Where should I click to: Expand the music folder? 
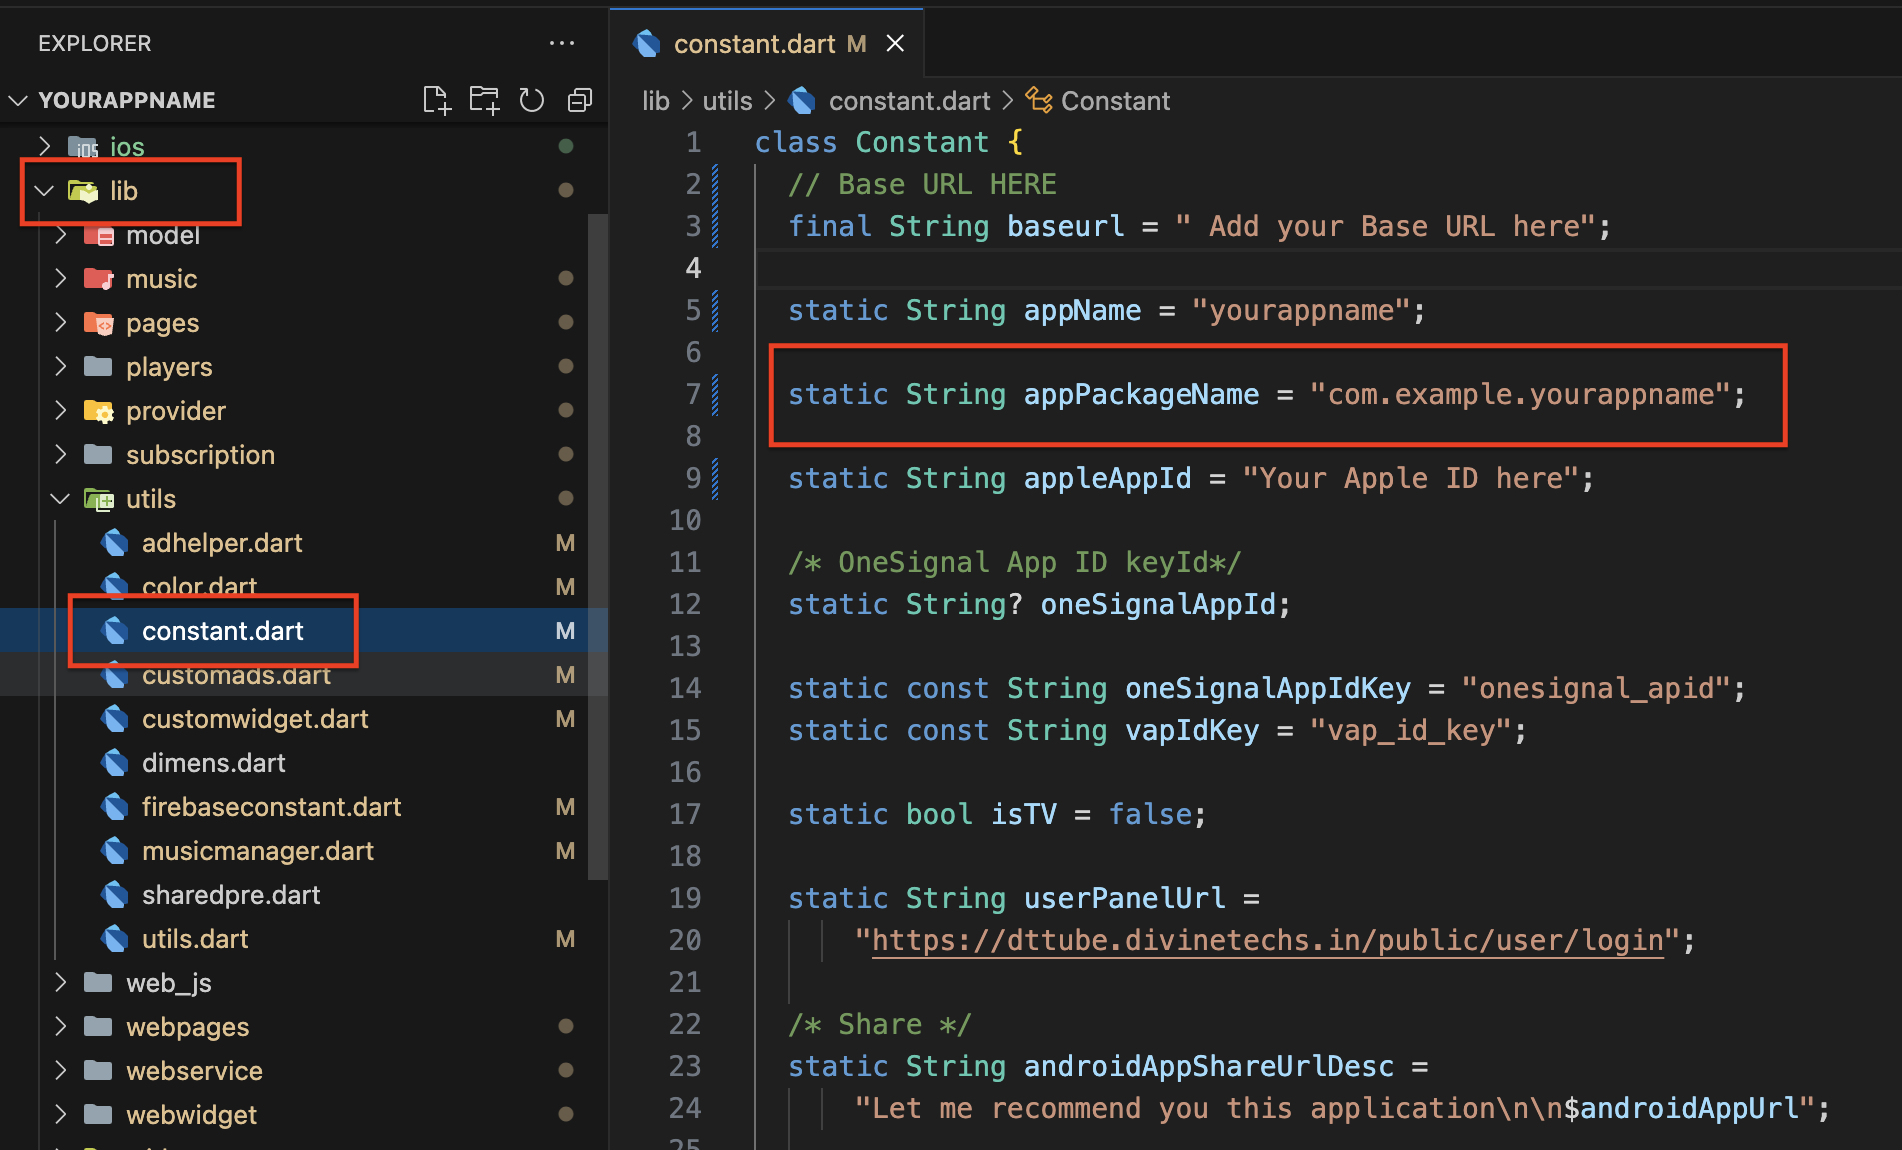click(60, 279)
